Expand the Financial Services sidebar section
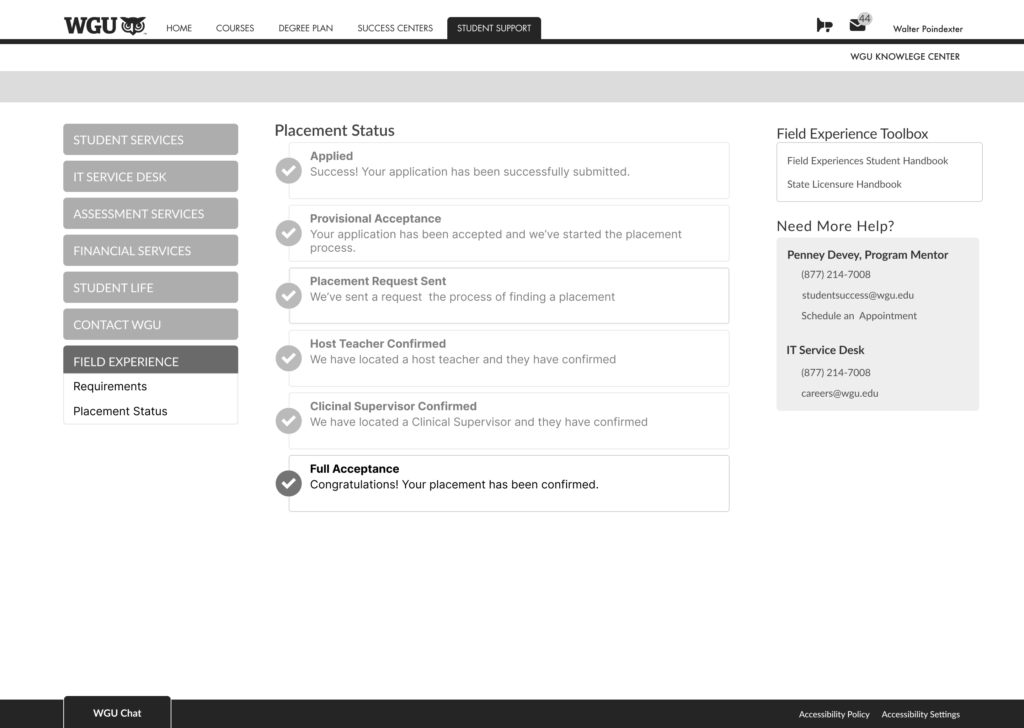Image resolution: width=1024 pixels, height=728 pixels. pos(150,251)
